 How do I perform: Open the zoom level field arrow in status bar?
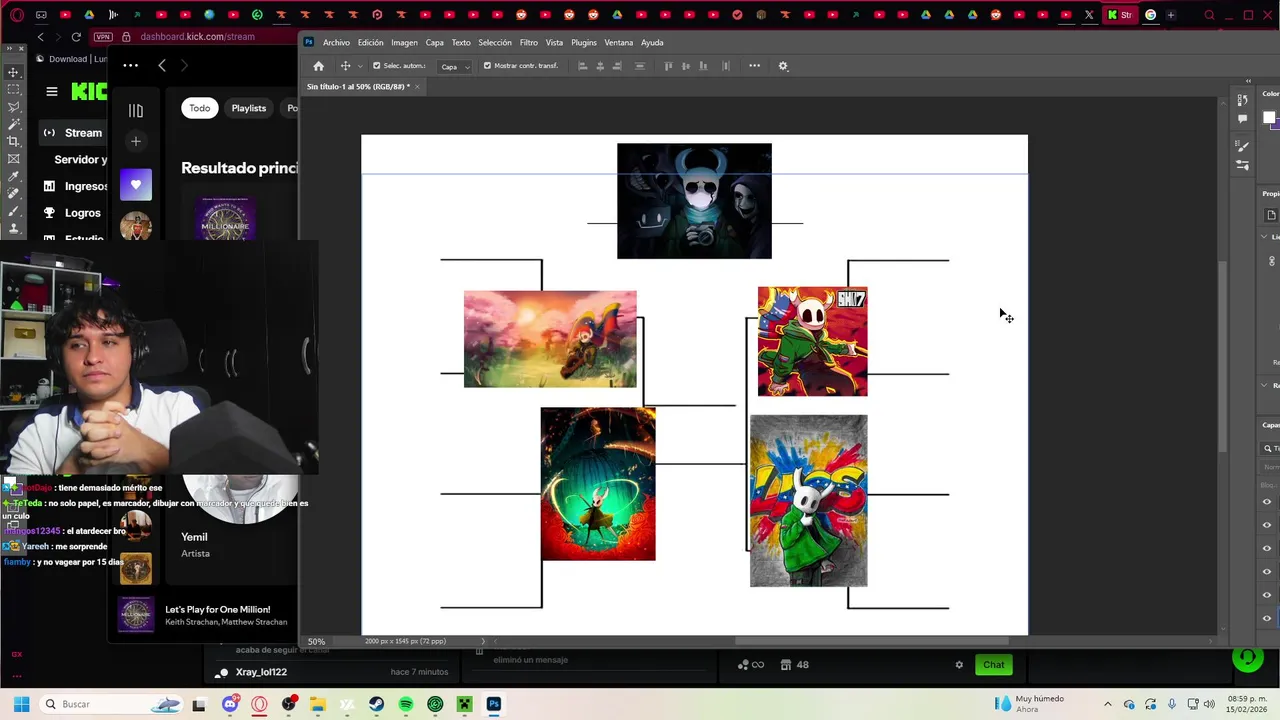pos(483,641)
